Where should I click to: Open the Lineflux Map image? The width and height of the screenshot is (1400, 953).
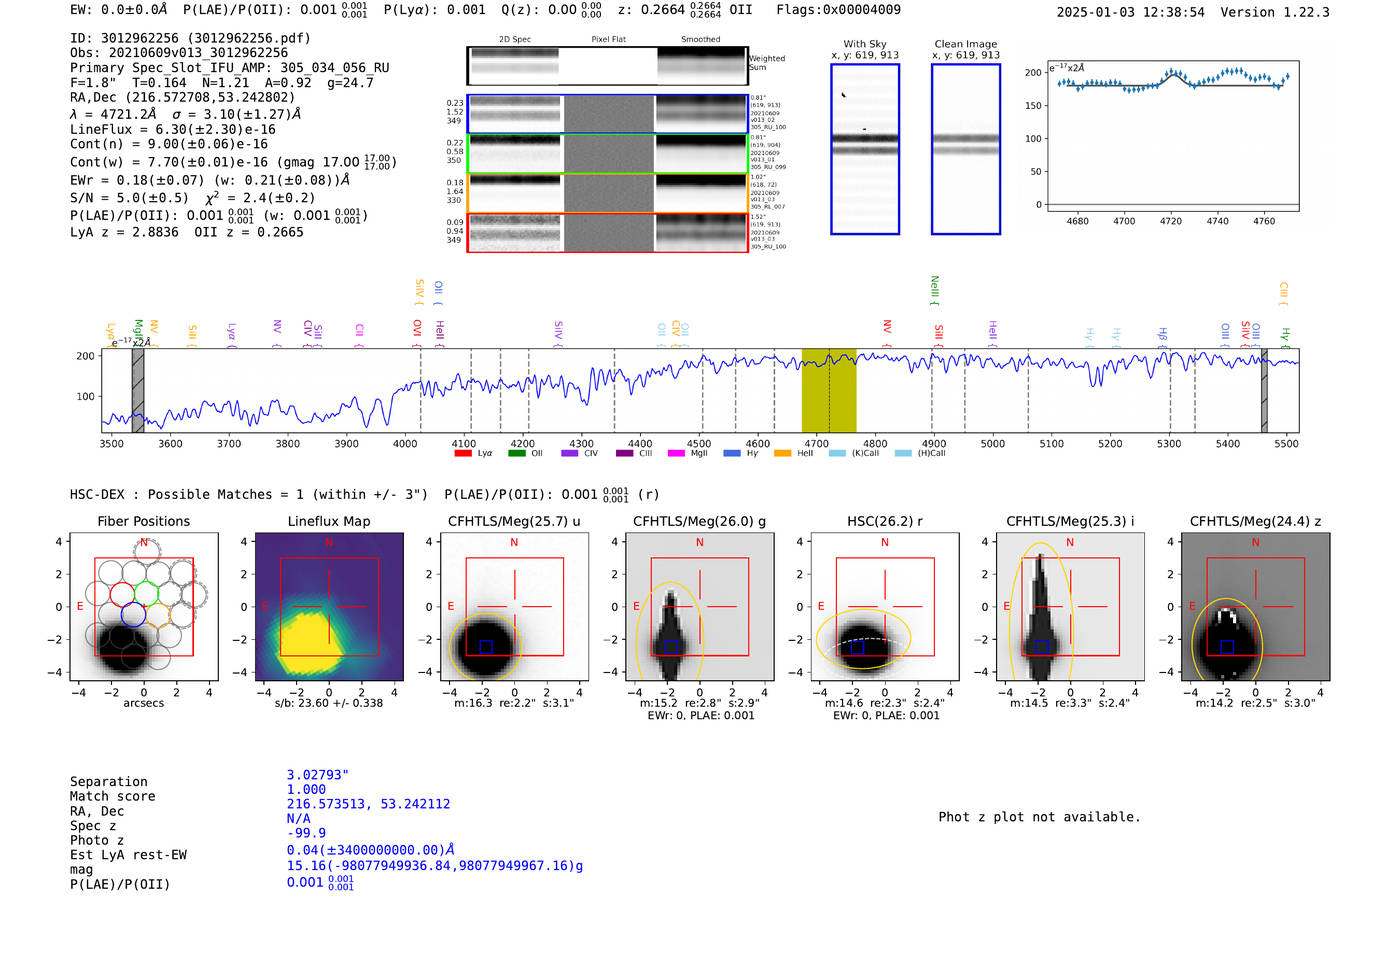pos(329,607)
